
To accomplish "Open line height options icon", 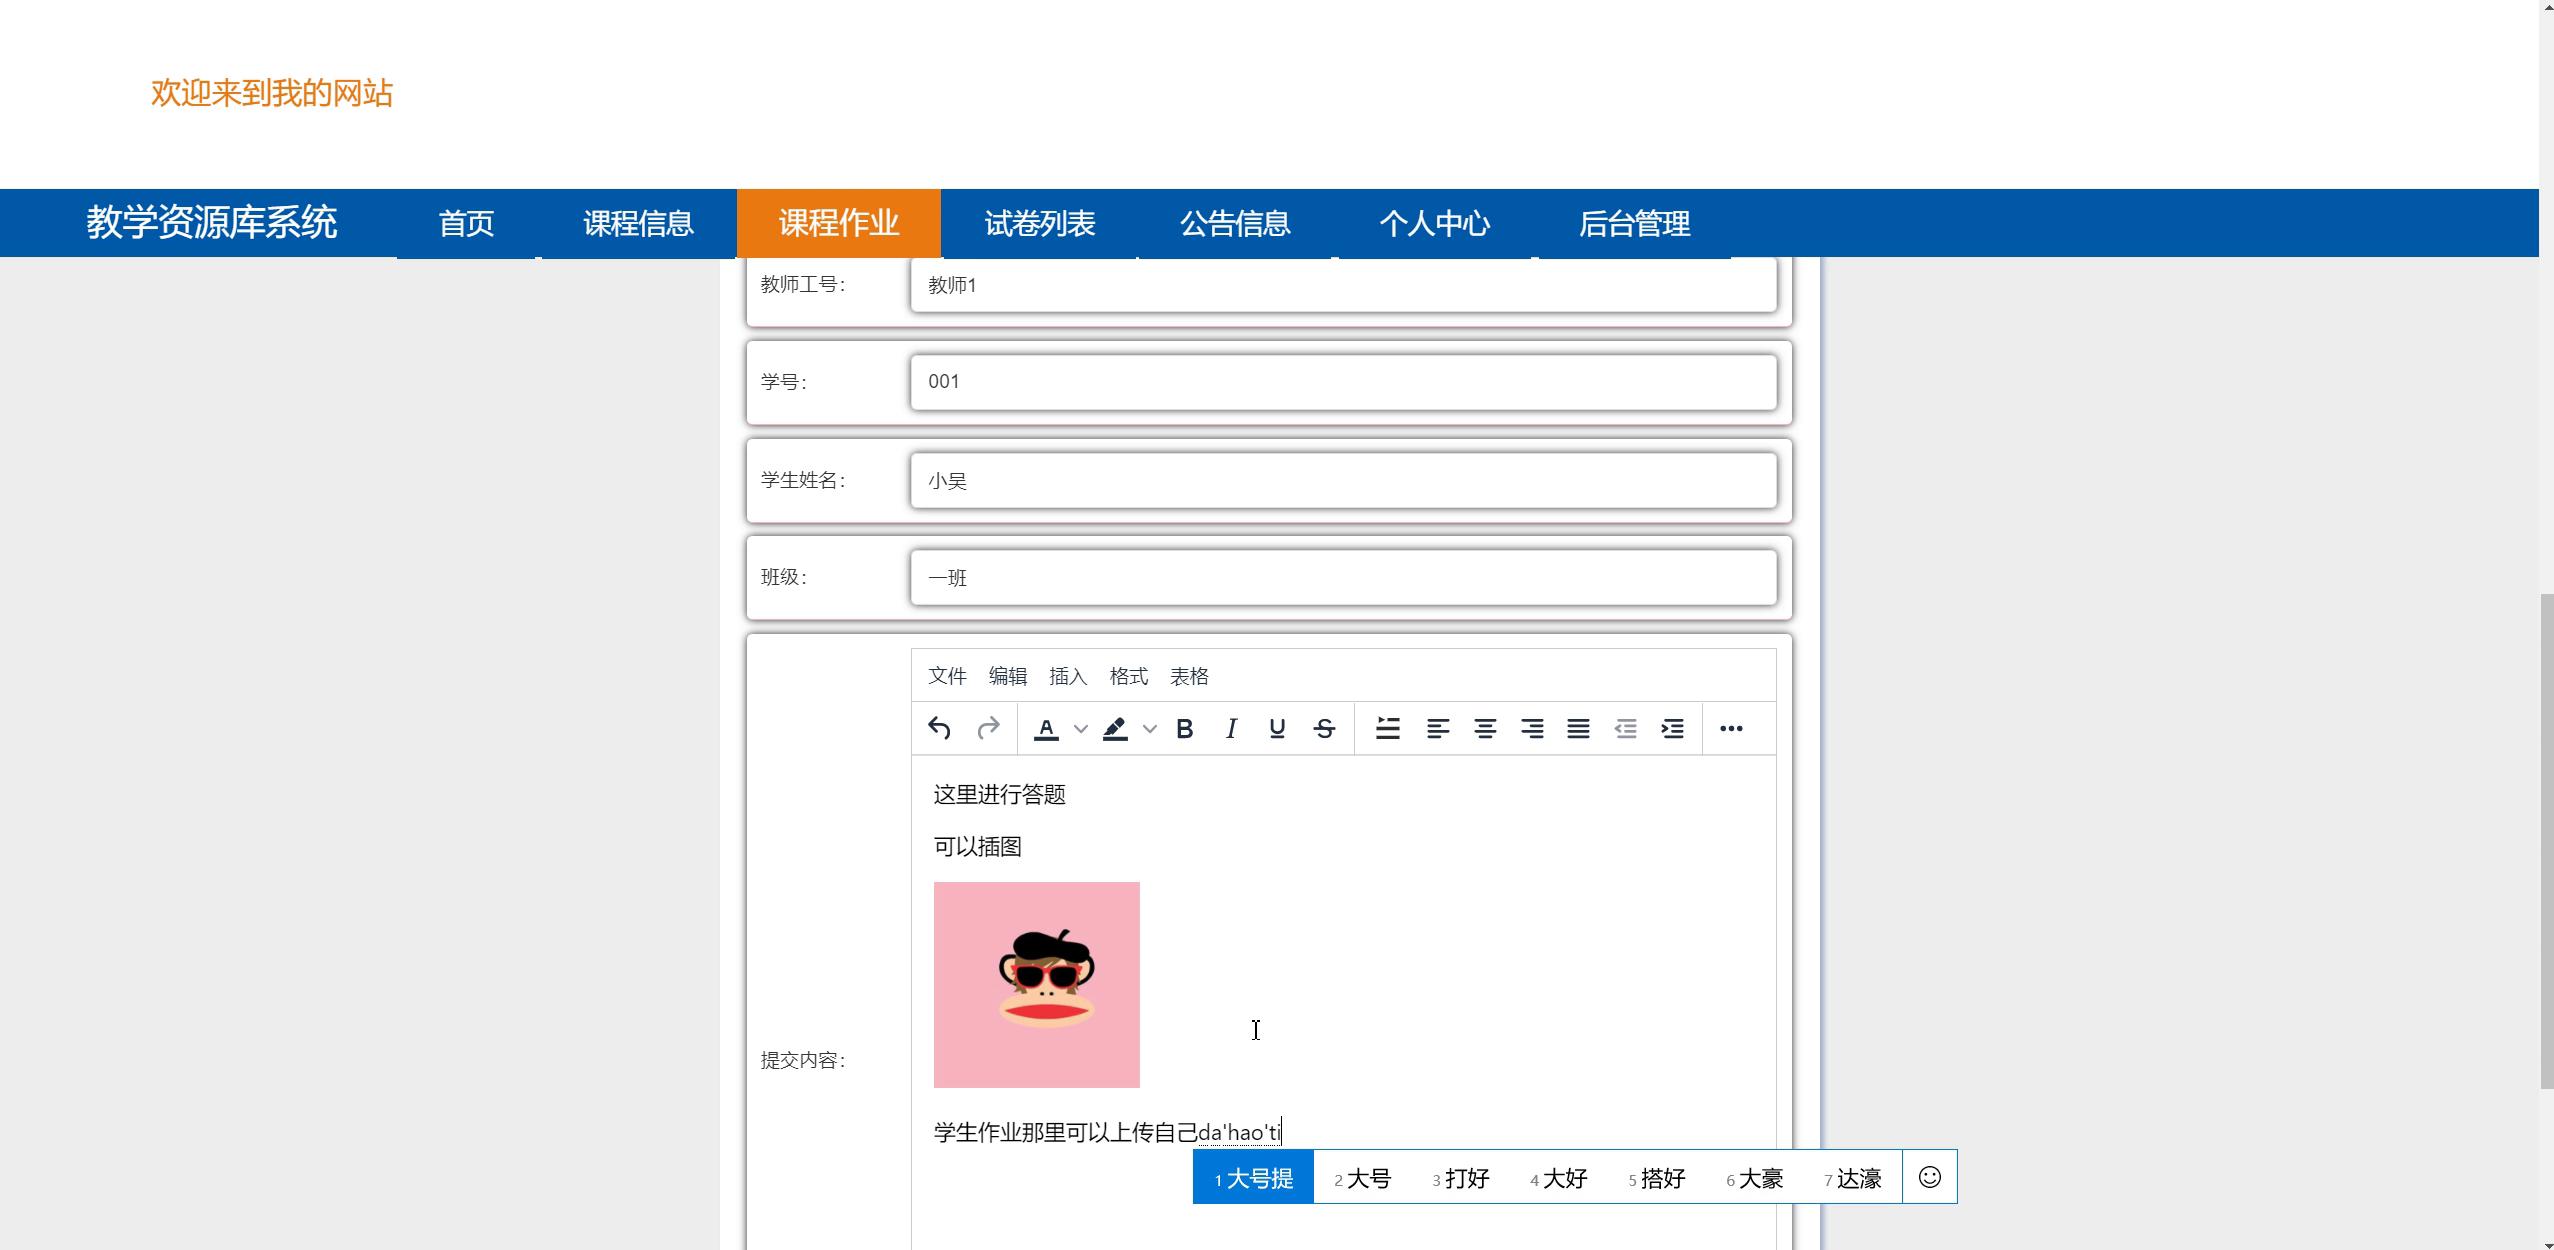I will coord(1387,728).
